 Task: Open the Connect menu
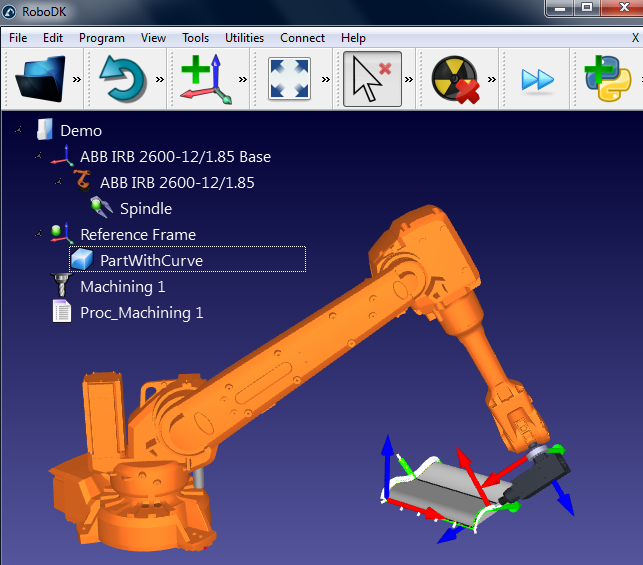click(x=303, y=38)
